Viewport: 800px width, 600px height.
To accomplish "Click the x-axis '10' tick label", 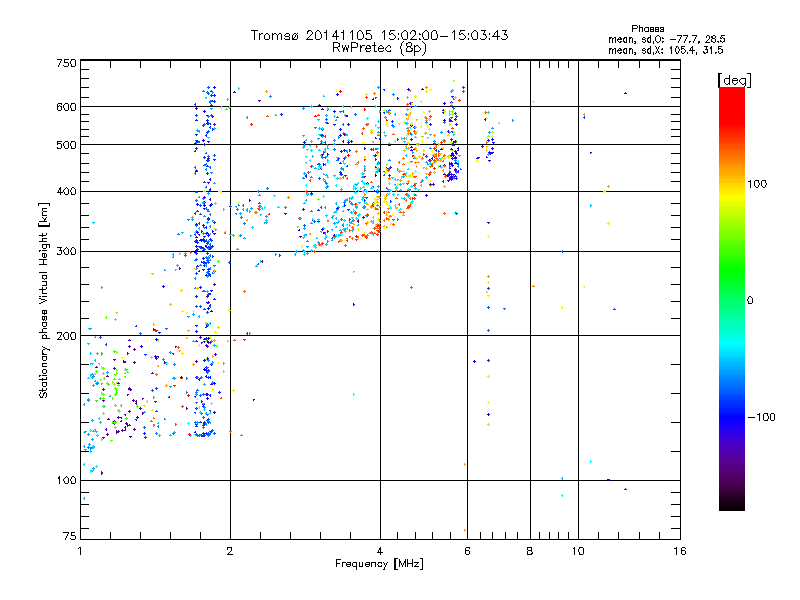I will tap(578, 551).
